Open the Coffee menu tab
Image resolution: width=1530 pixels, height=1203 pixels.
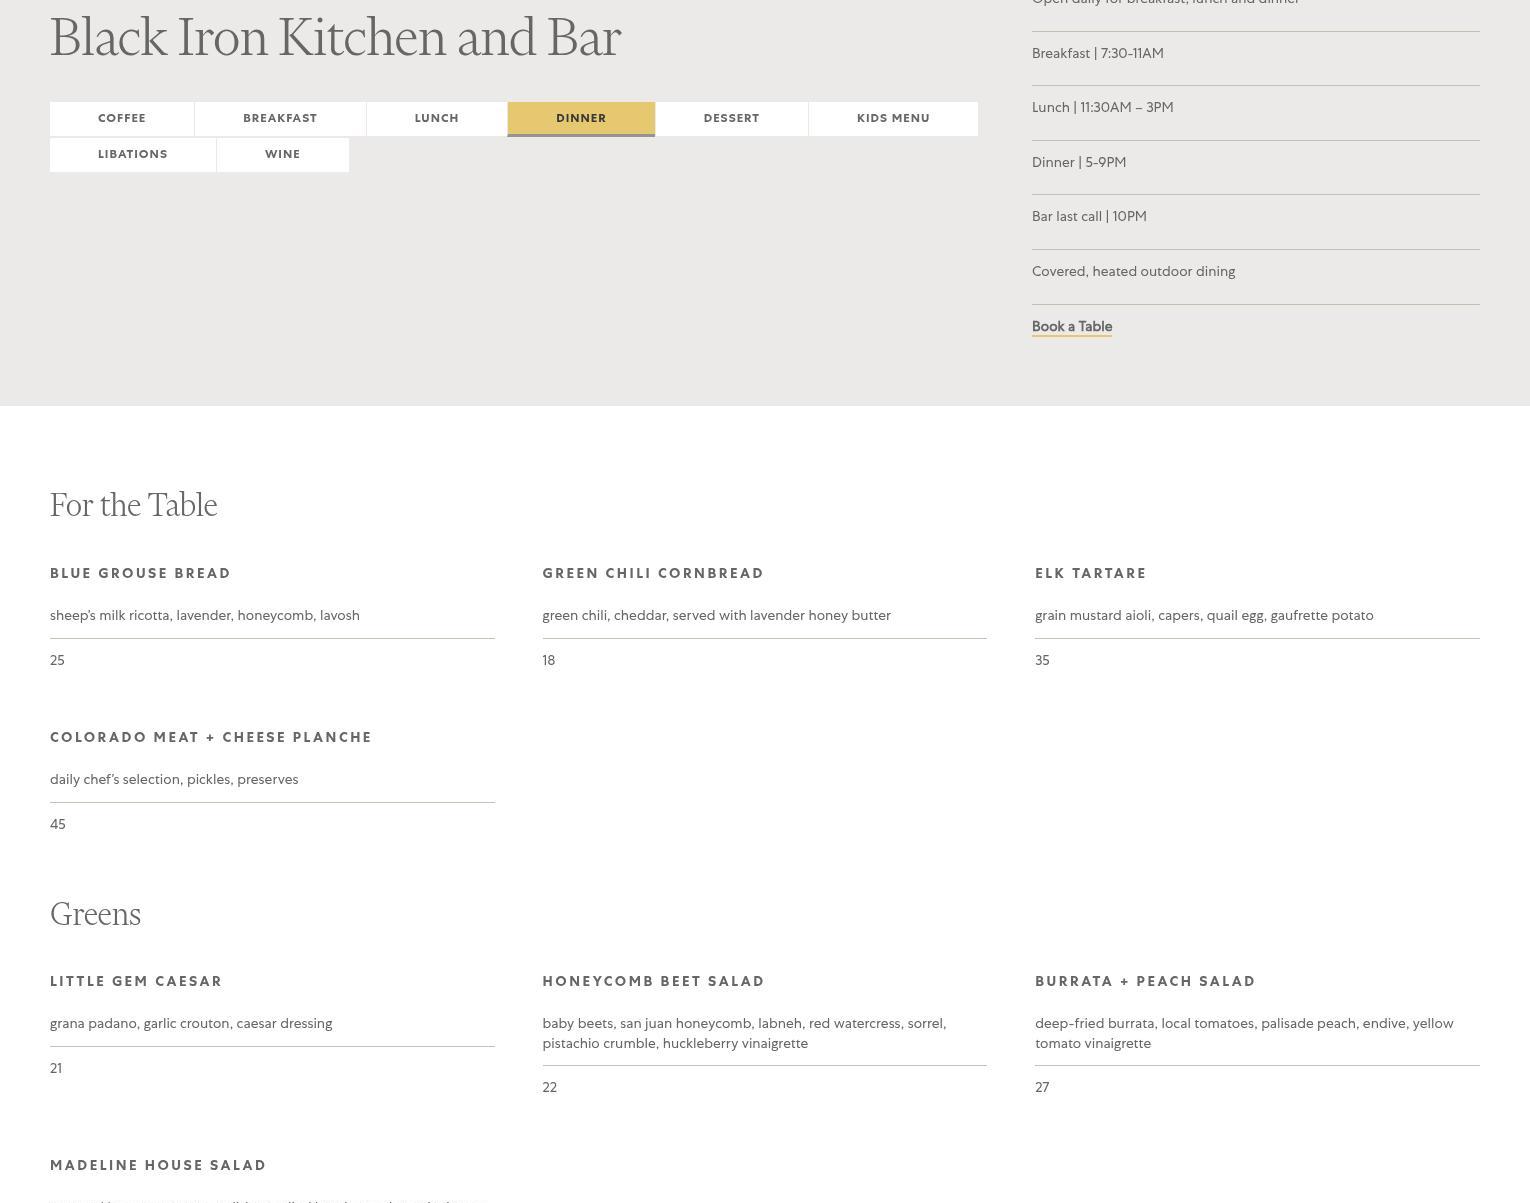click(x=122, y=118)
